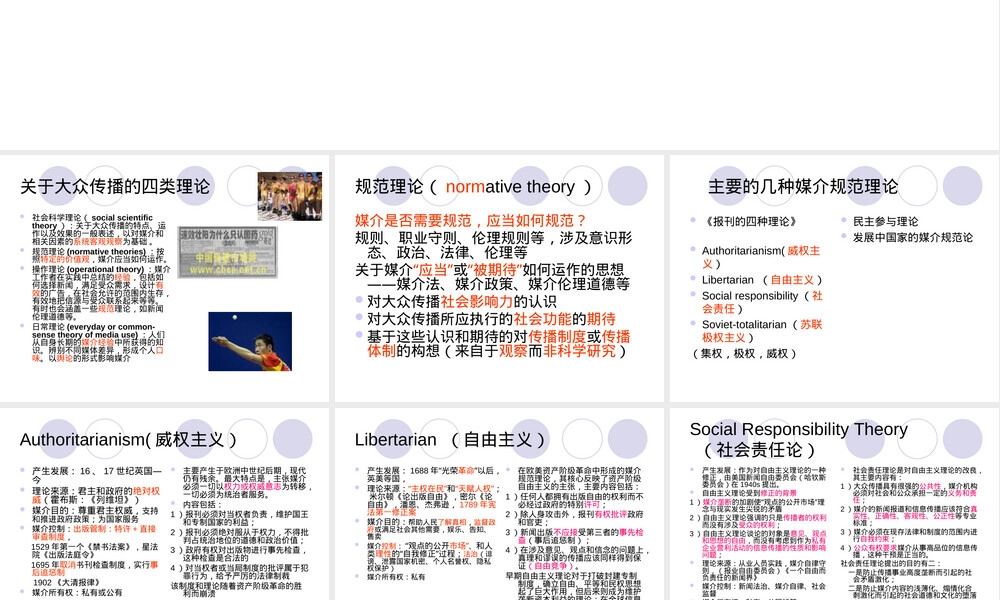Screen dimensions: 1000x600
Task: Click bullet 社会科学理论 (social scientific theory)
Action: [98, 230]
